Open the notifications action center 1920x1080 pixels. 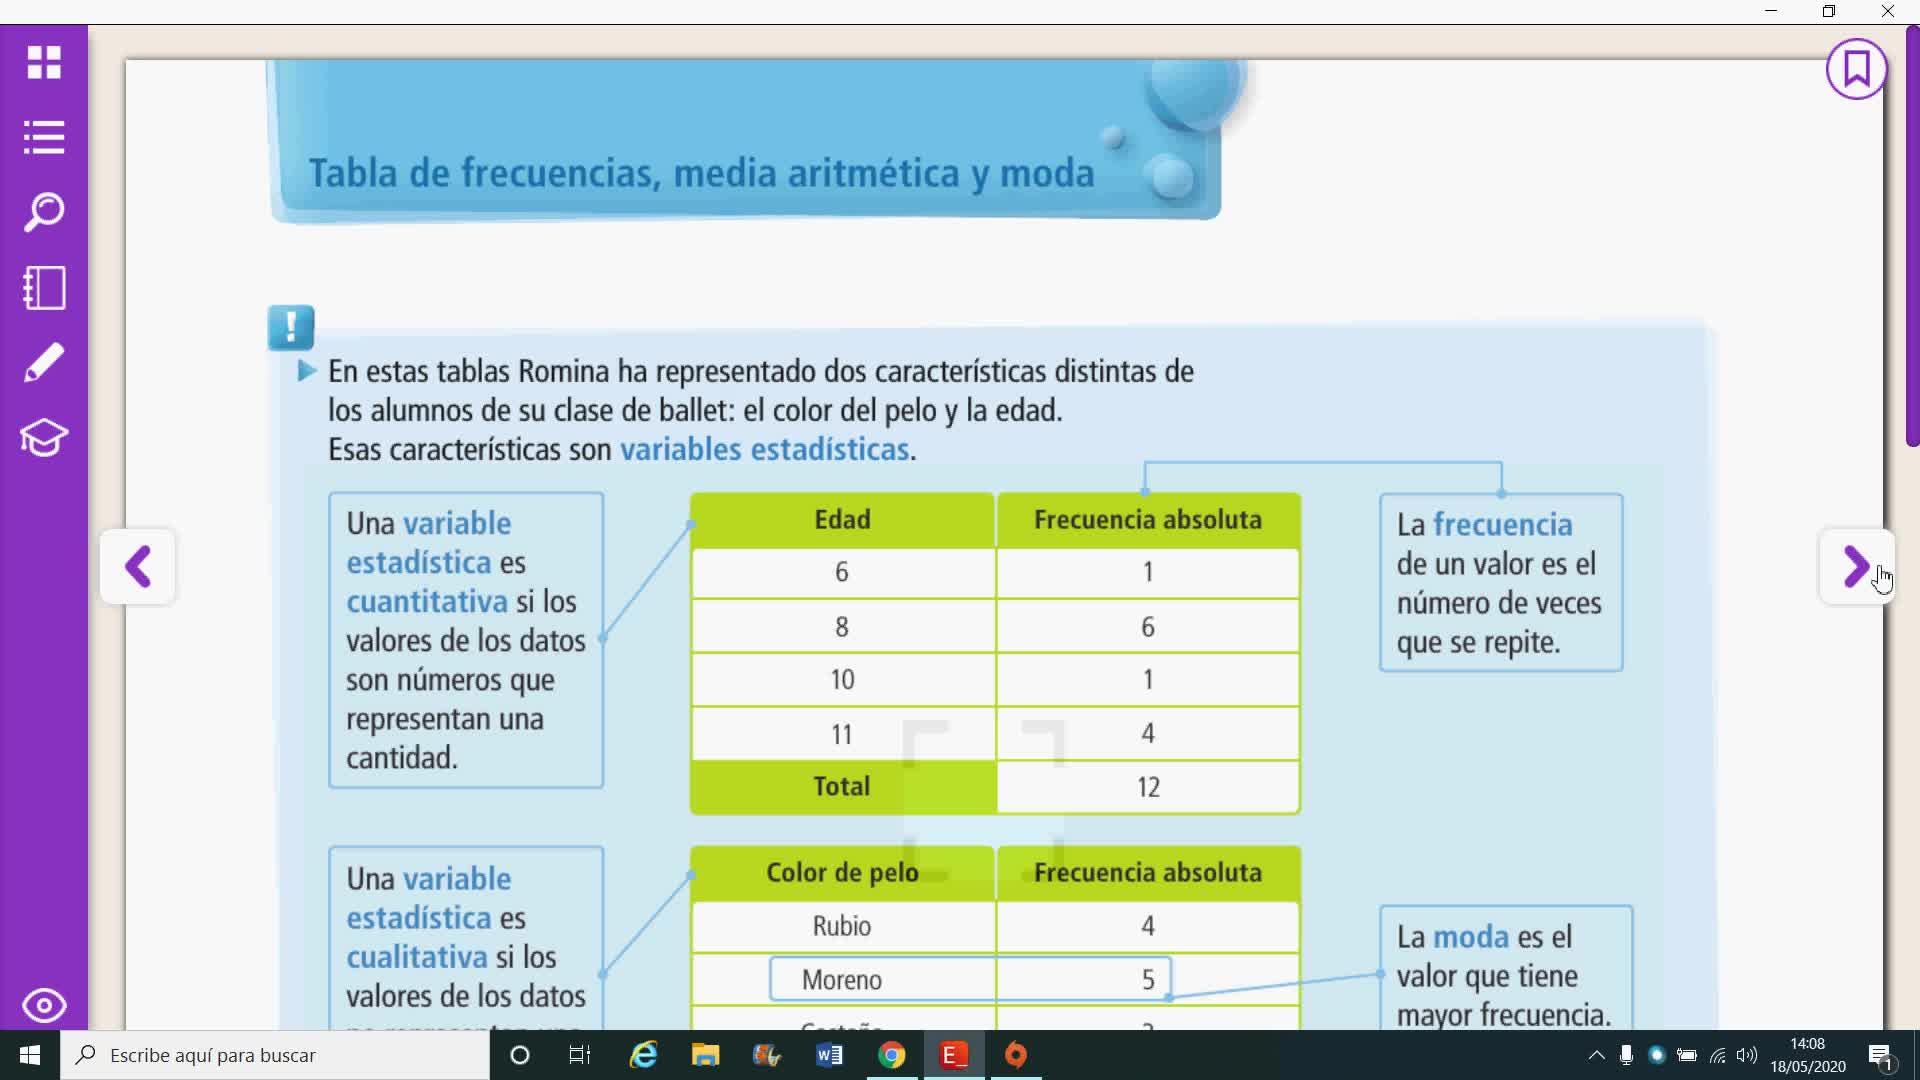pos(1880,1055)
